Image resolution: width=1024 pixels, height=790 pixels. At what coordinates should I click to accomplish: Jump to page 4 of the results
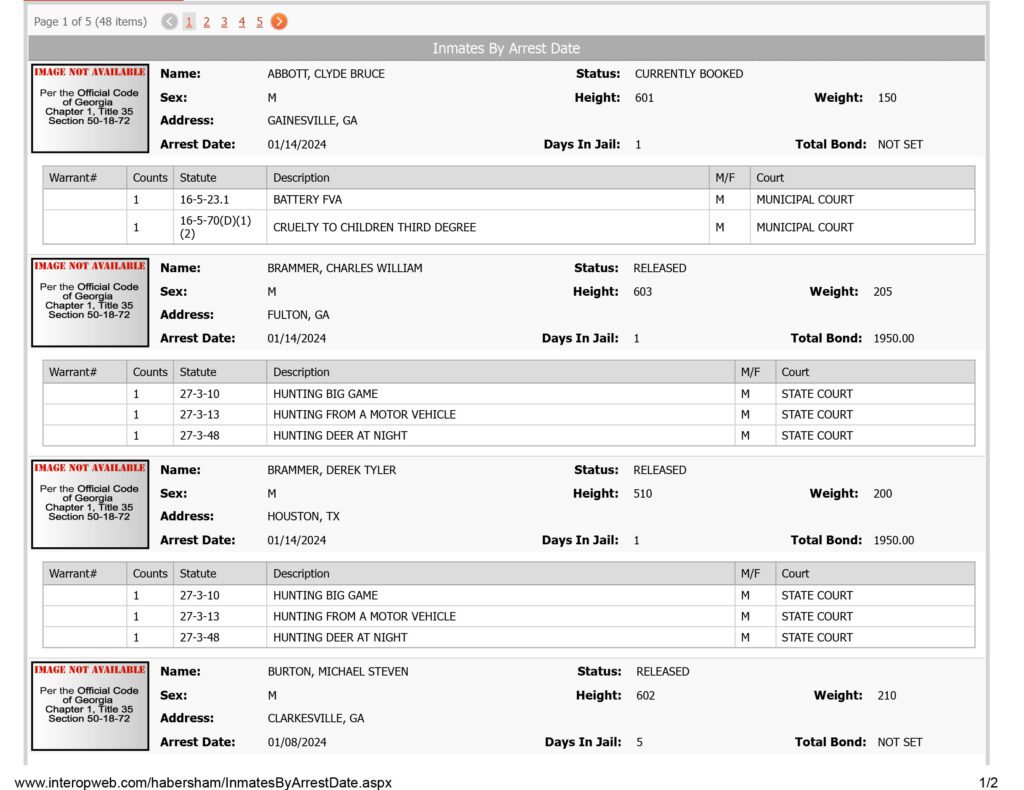(242, 22)
